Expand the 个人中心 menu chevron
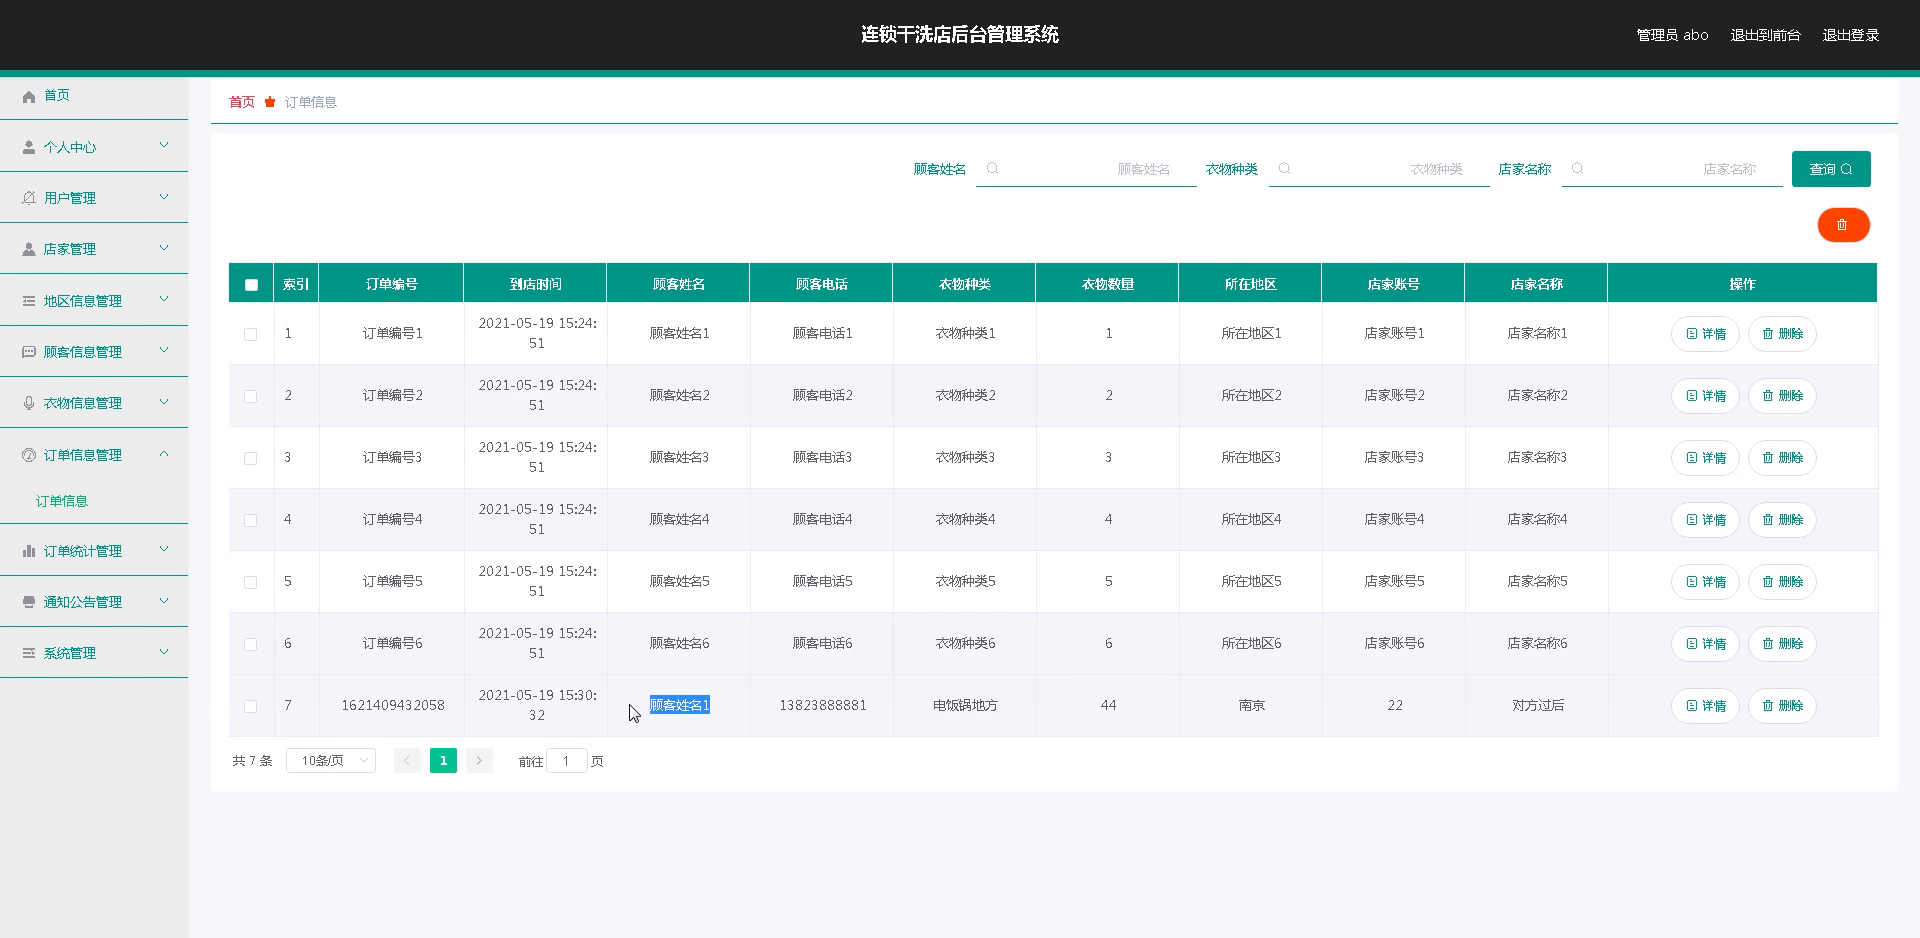1920x938 pixels. tap(164, 146)
